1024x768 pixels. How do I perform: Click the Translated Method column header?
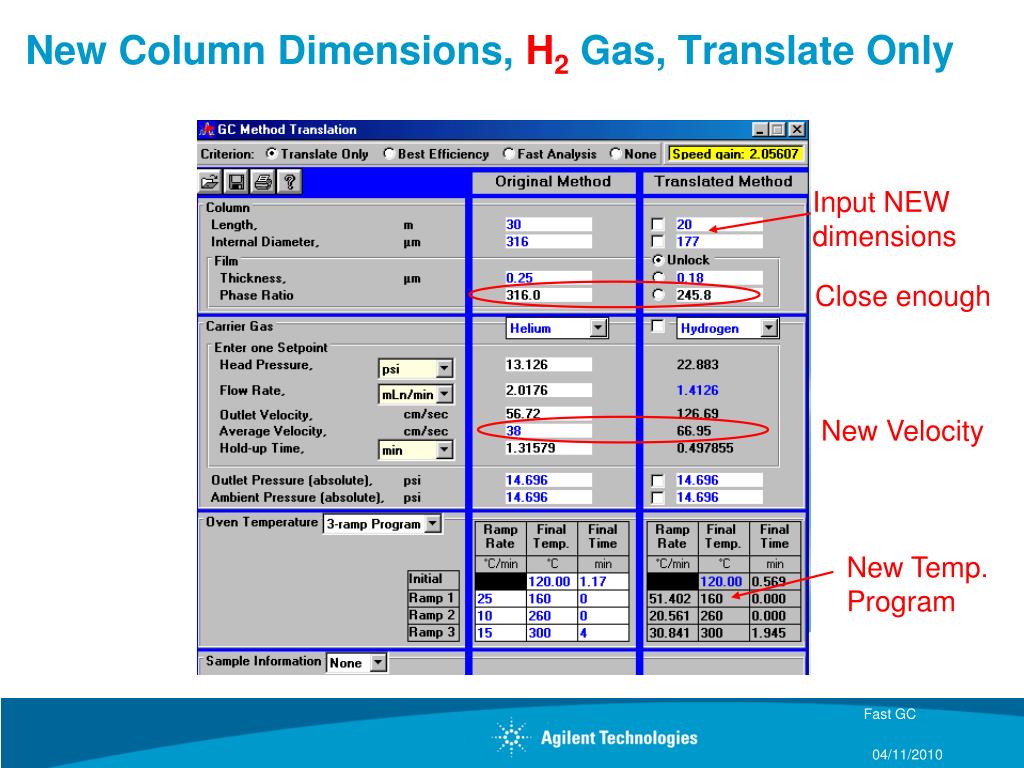(x=724, y=182)
